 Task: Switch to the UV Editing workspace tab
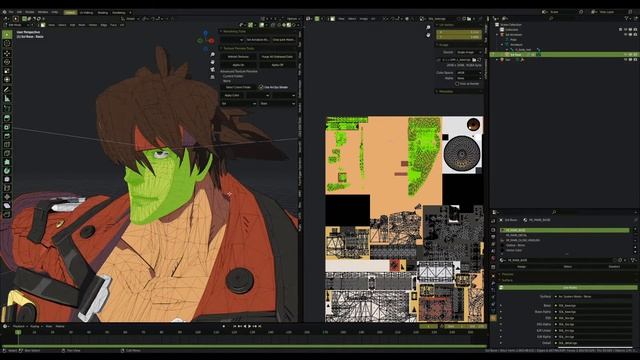(x=86, y=13)
